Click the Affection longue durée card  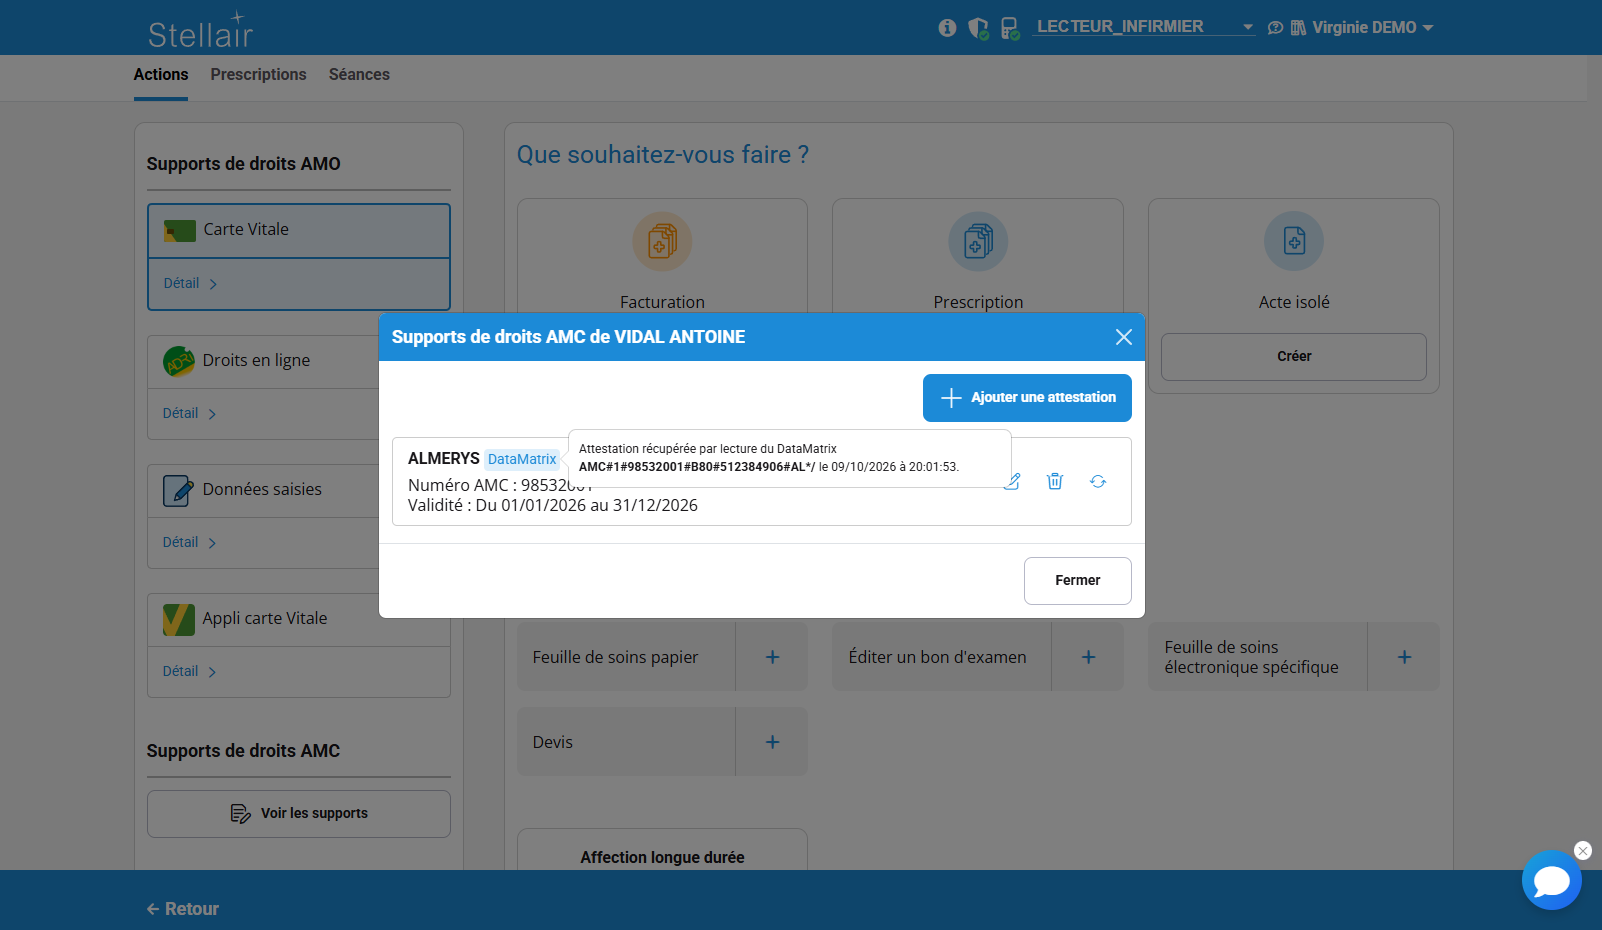(x=662, y=850)
